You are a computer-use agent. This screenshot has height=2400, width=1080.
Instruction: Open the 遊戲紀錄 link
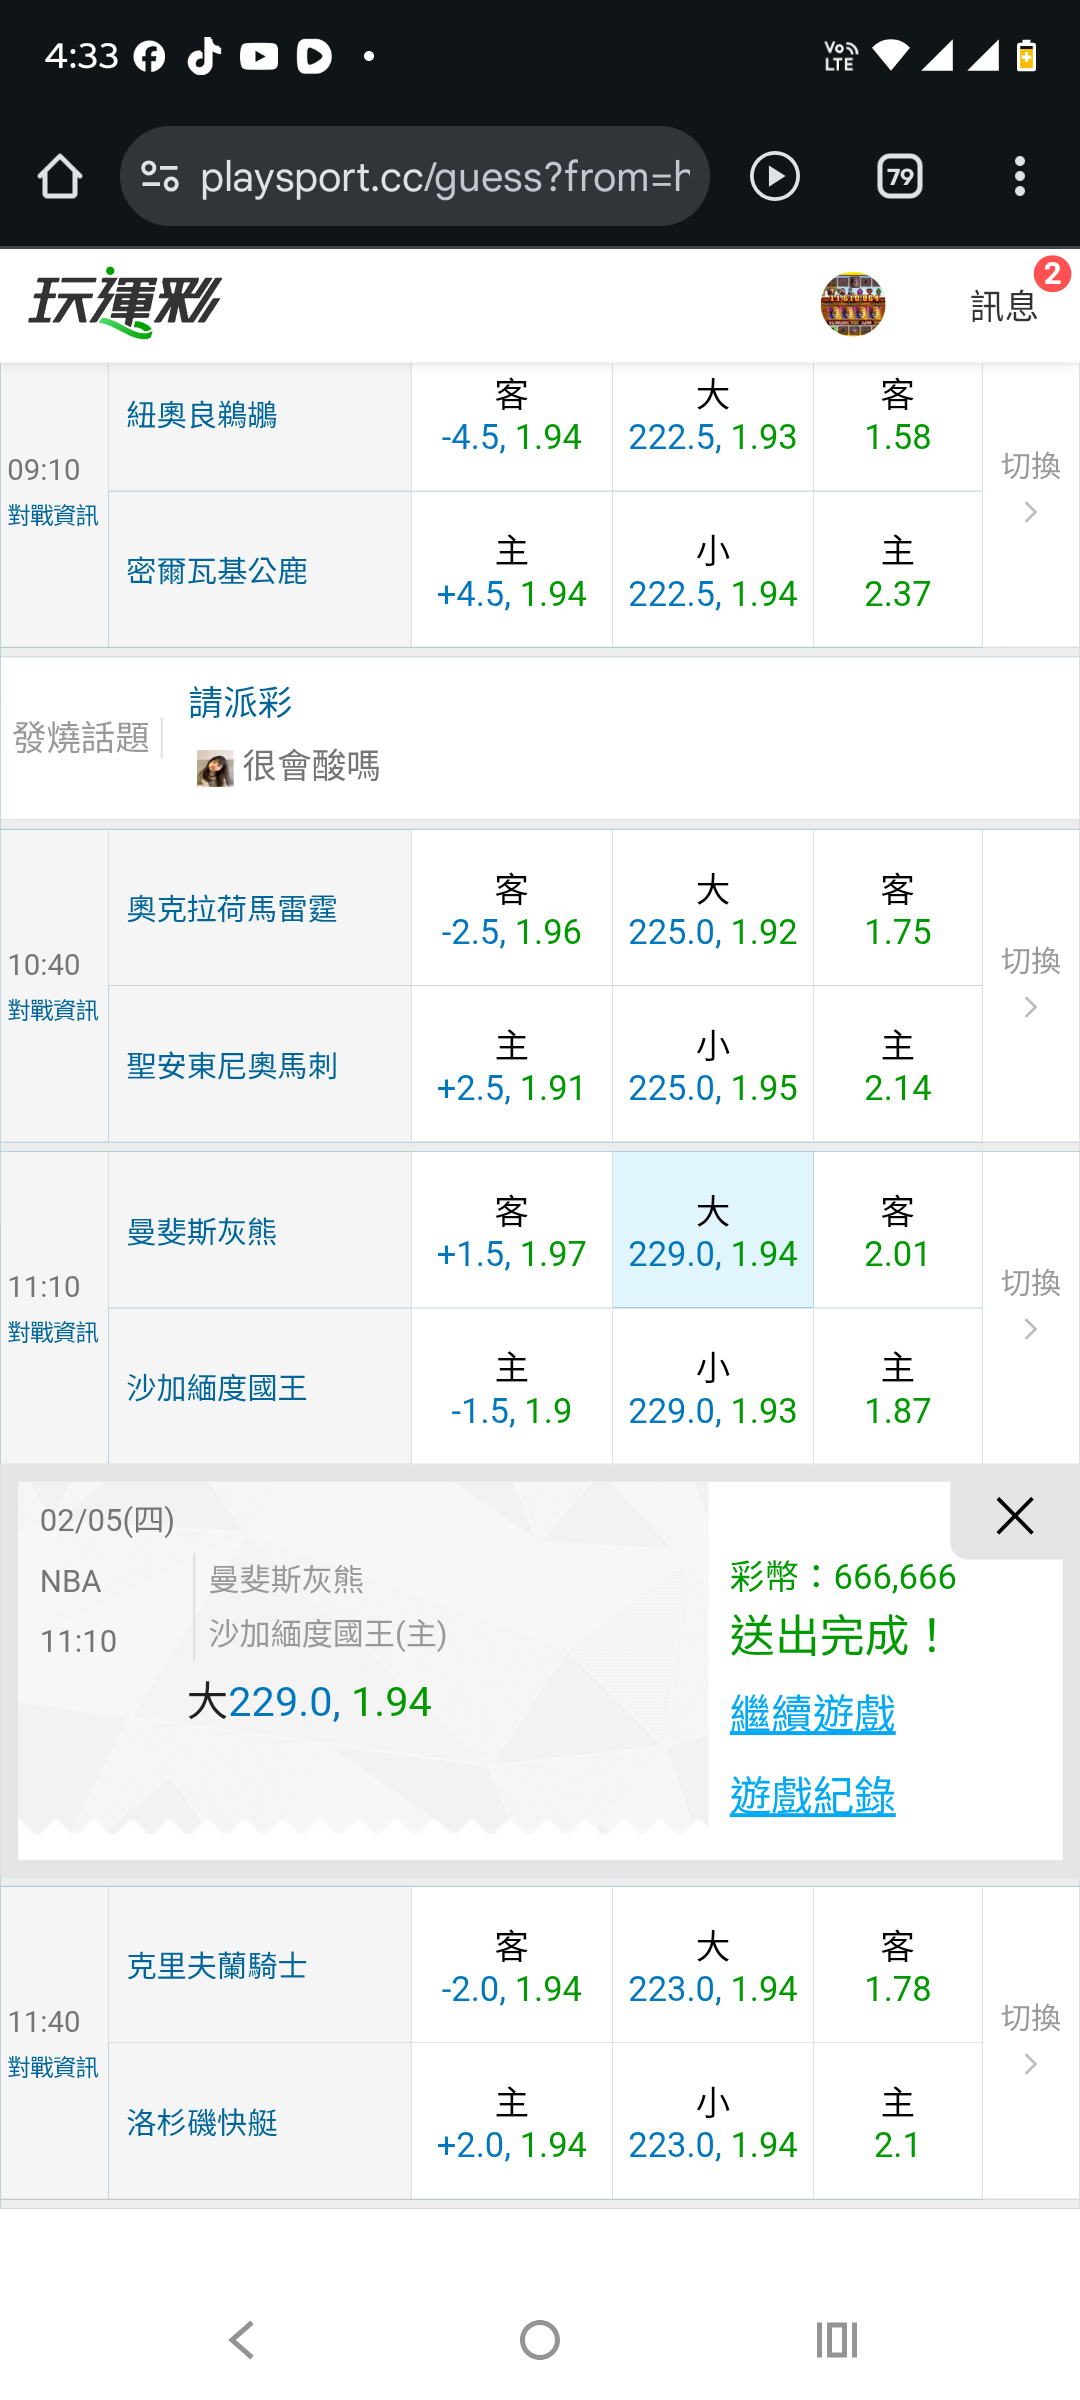pyautogui.click(x=812, y=1796)
